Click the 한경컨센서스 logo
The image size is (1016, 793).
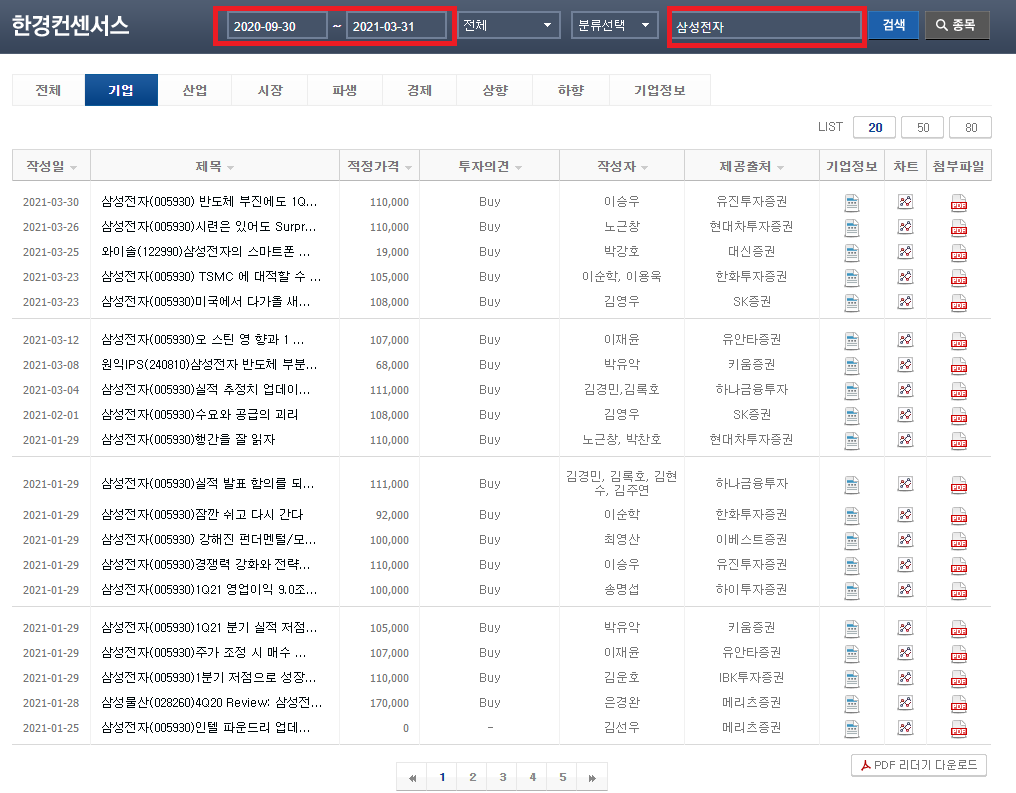pos(71,25)
